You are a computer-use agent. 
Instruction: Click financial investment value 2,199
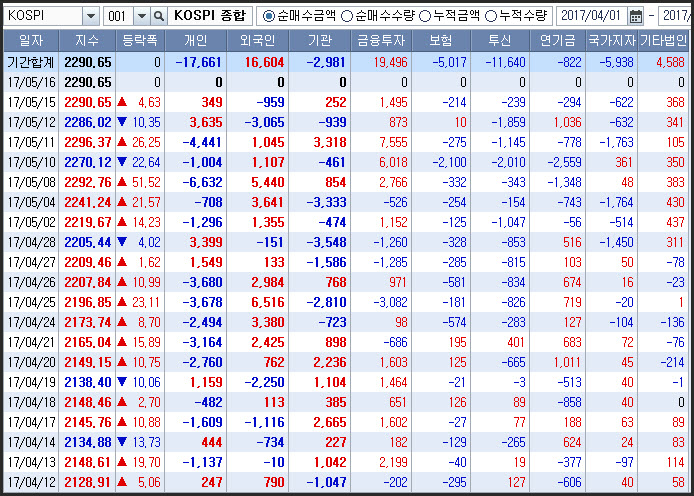pyautogui.click(x=393, y=462)
